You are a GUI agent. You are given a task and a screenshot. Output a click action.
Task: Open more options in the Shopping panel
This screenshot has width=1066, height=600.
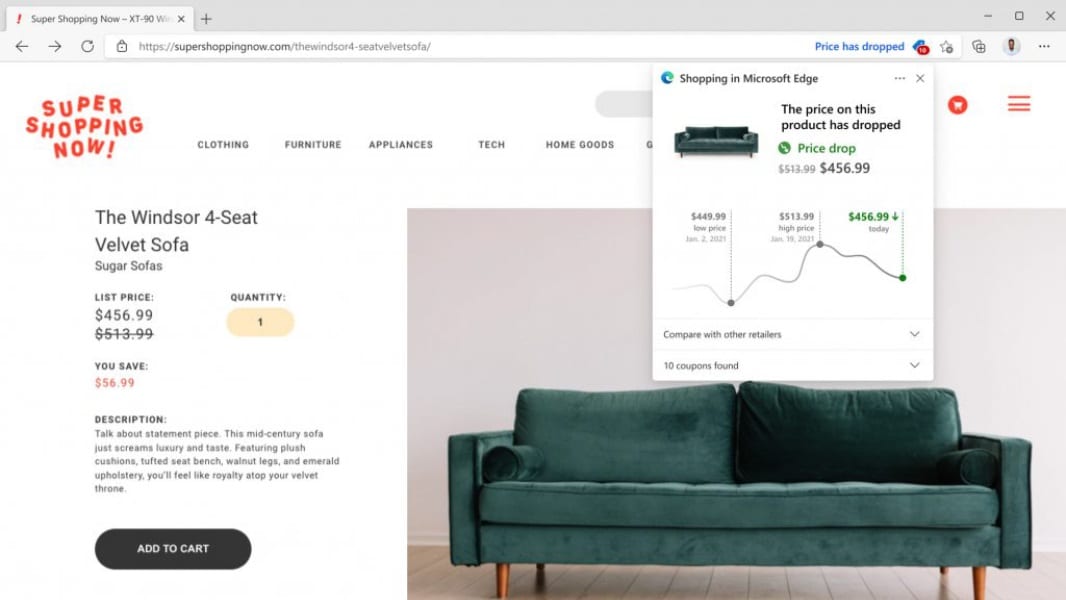[899, 78]
